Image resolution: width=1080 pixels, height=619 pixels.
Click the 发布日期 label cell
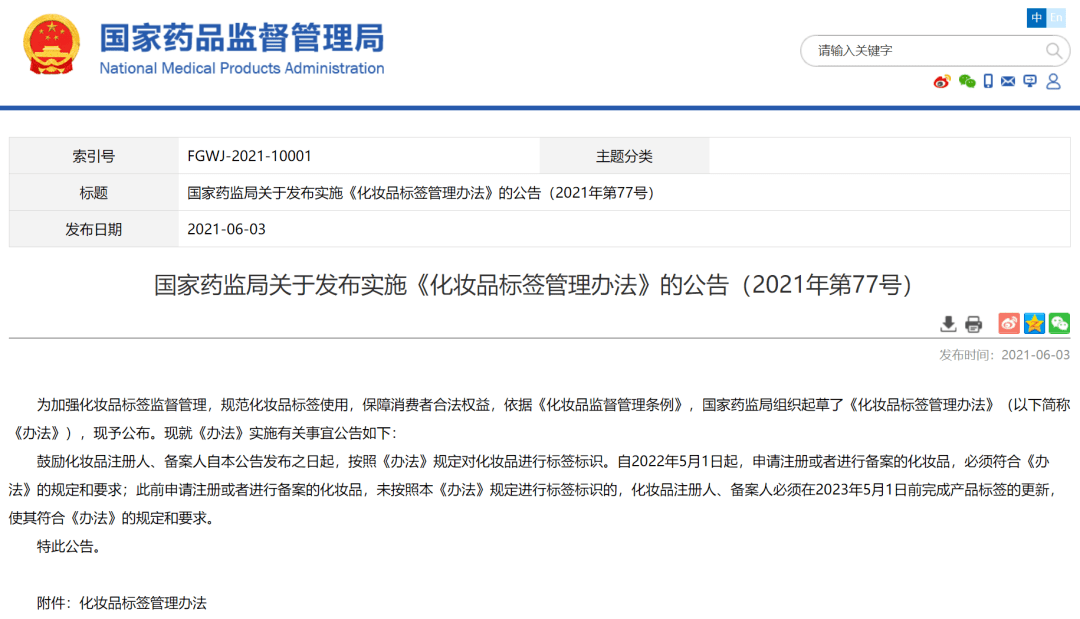94,229
